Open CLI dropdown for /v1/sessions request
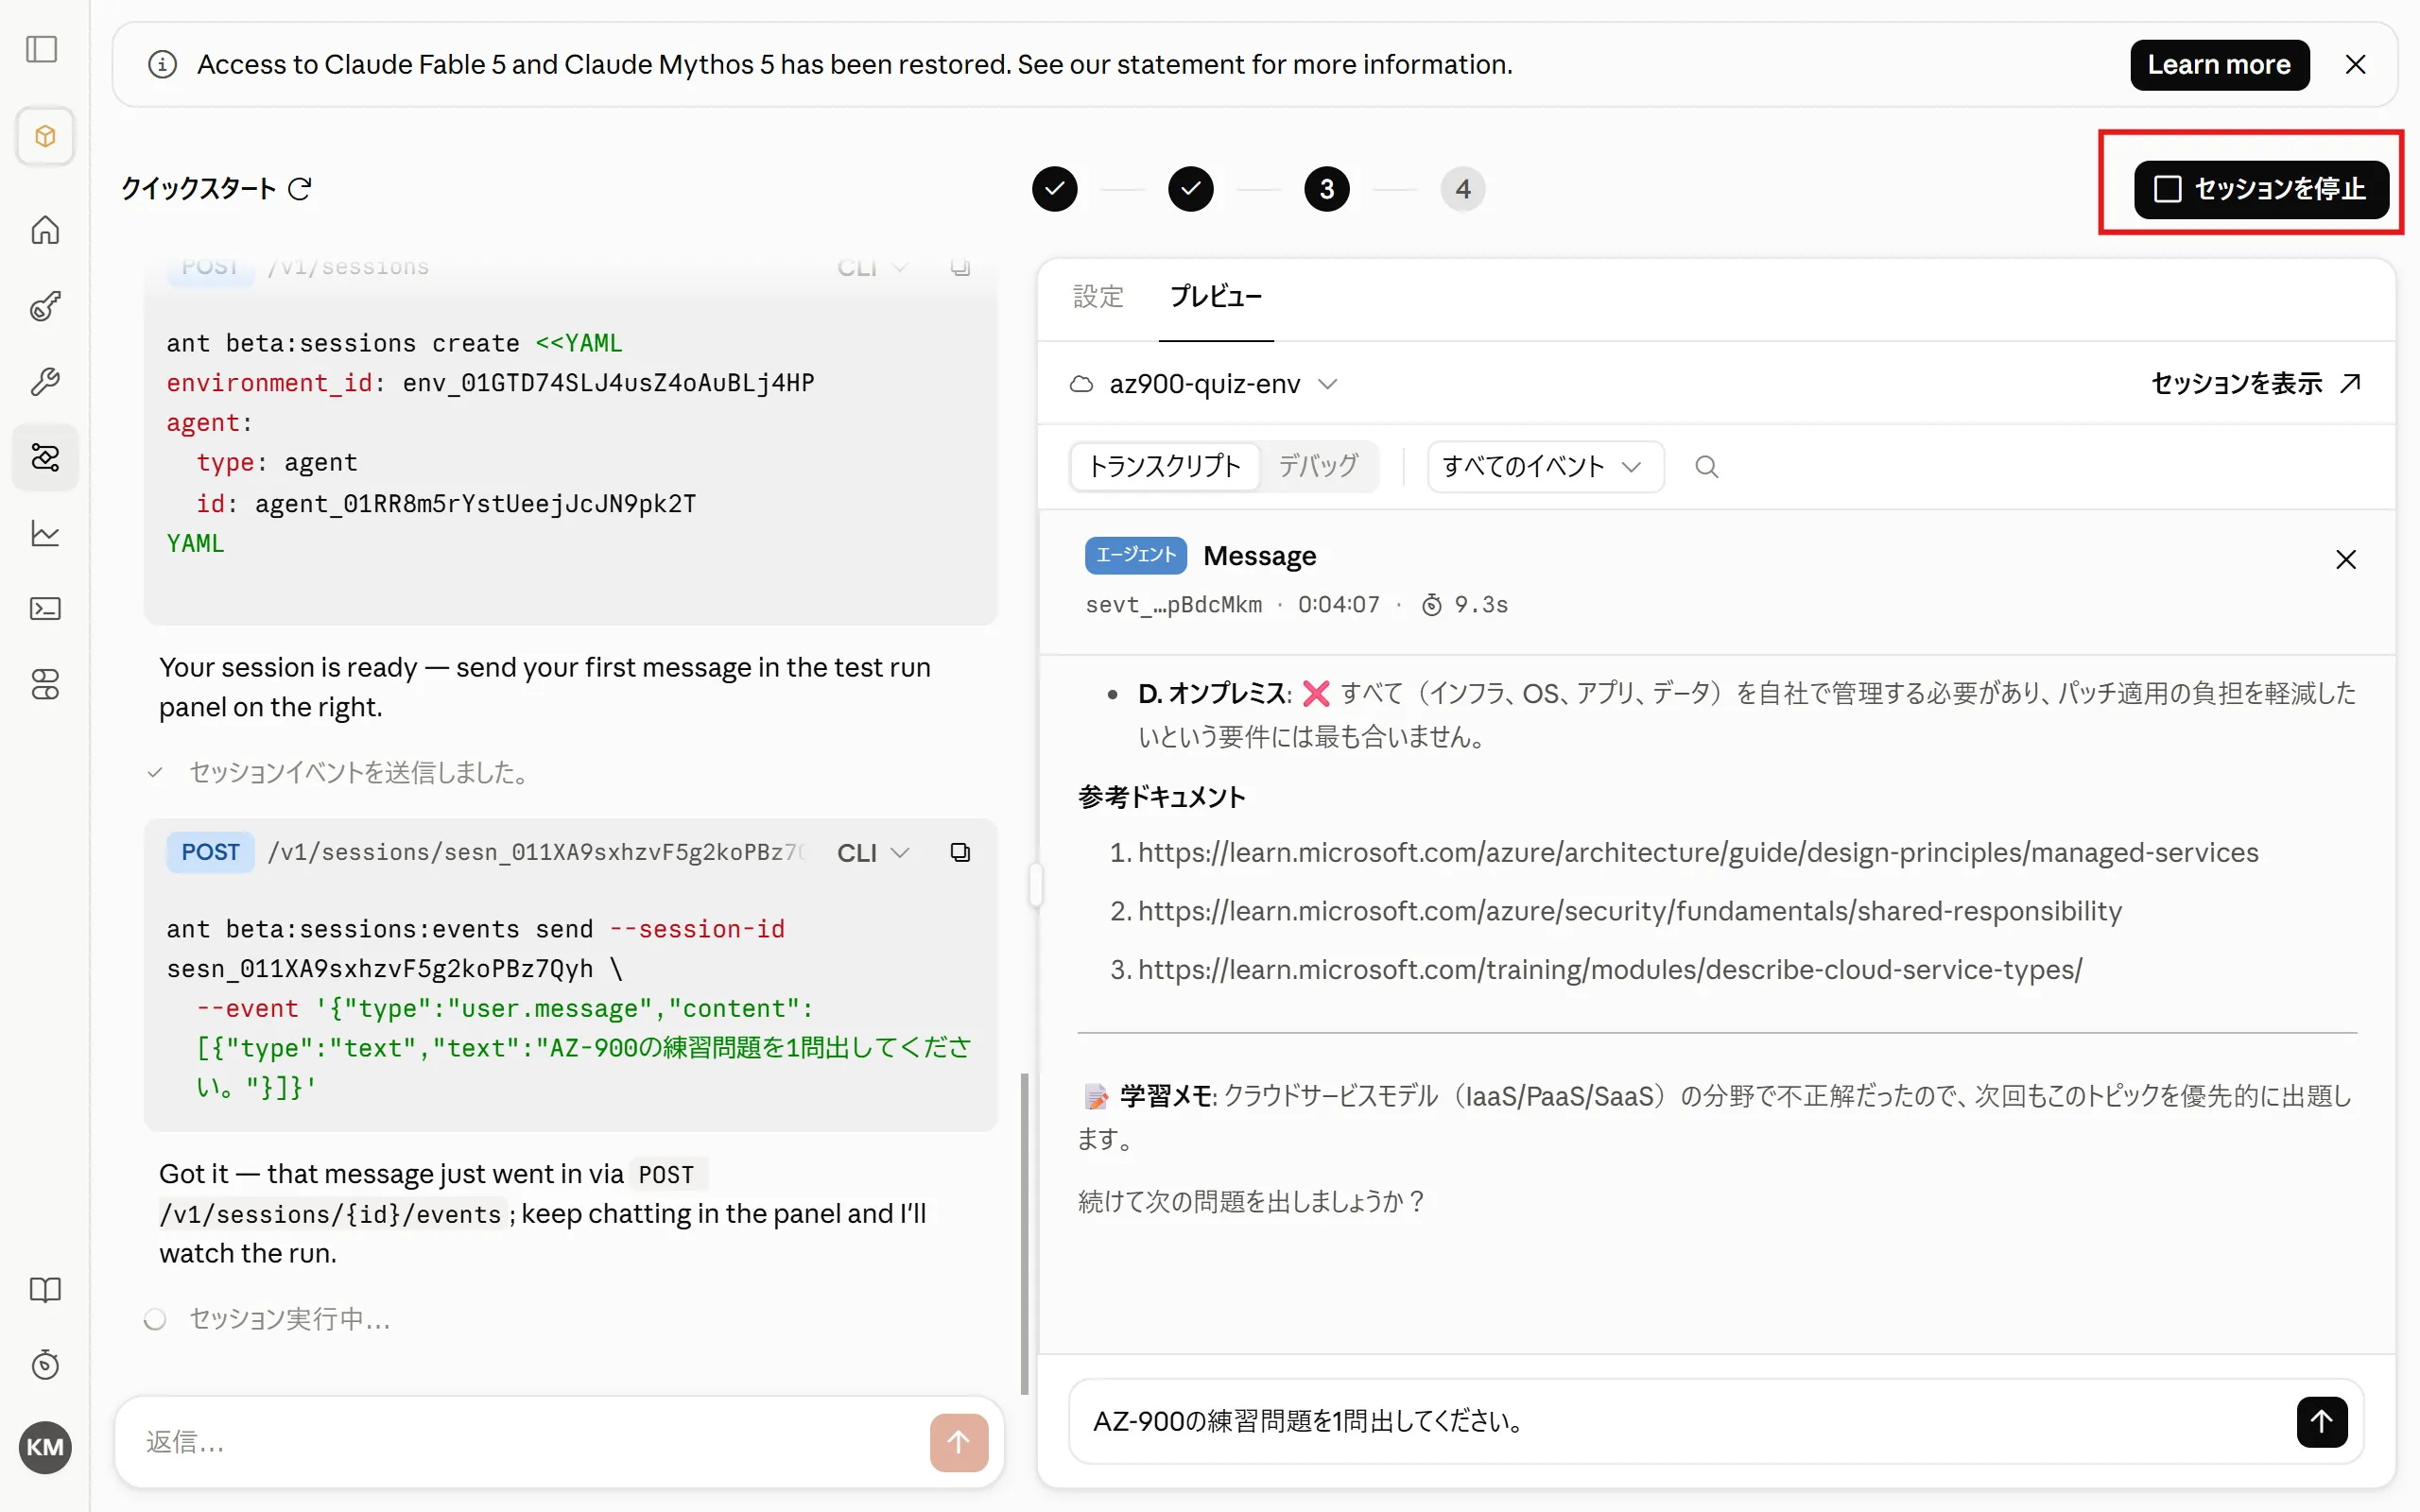2420x1512 pixels. point(872,267)
